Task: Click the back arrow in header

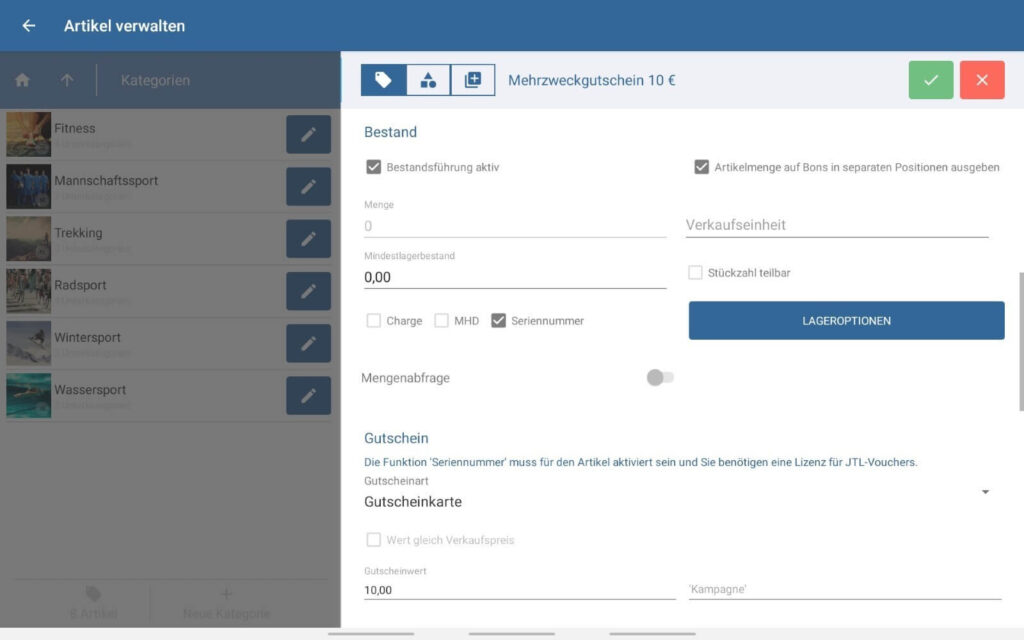Action: [x=29, y=26]
